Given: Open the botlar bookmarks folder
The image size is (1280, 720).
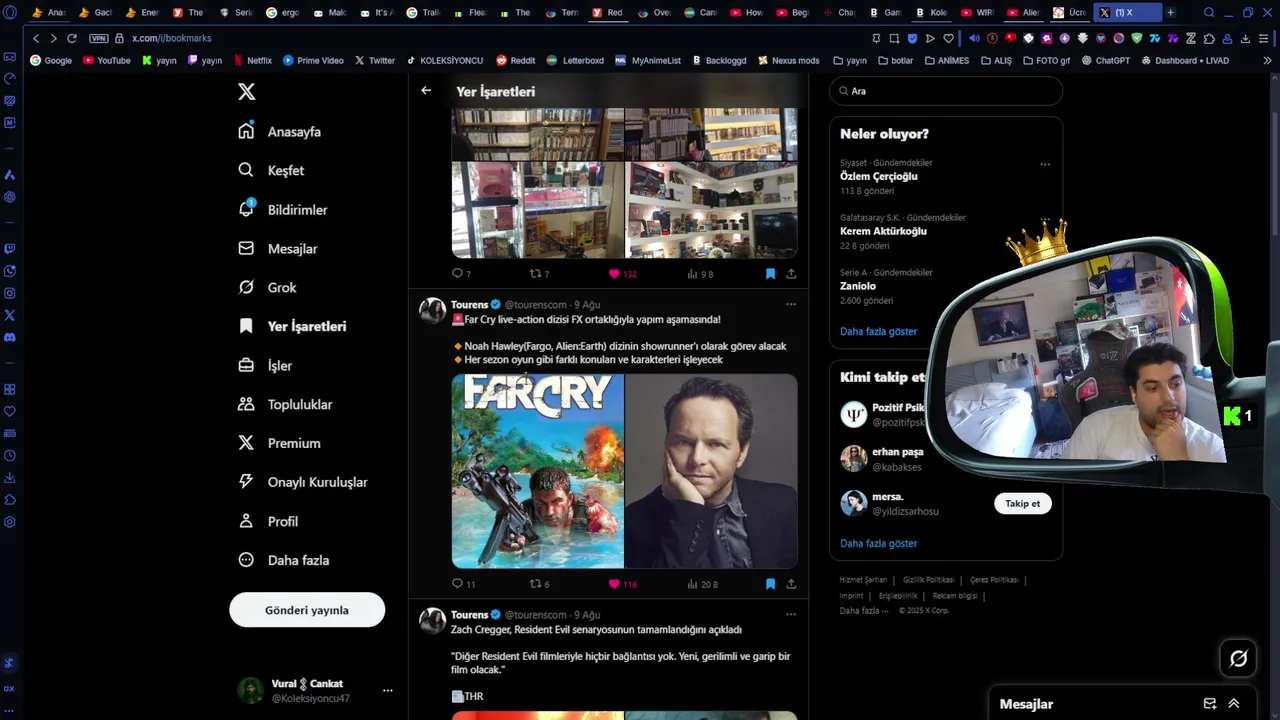Looking at the screenshot, I should coord(895,60).
